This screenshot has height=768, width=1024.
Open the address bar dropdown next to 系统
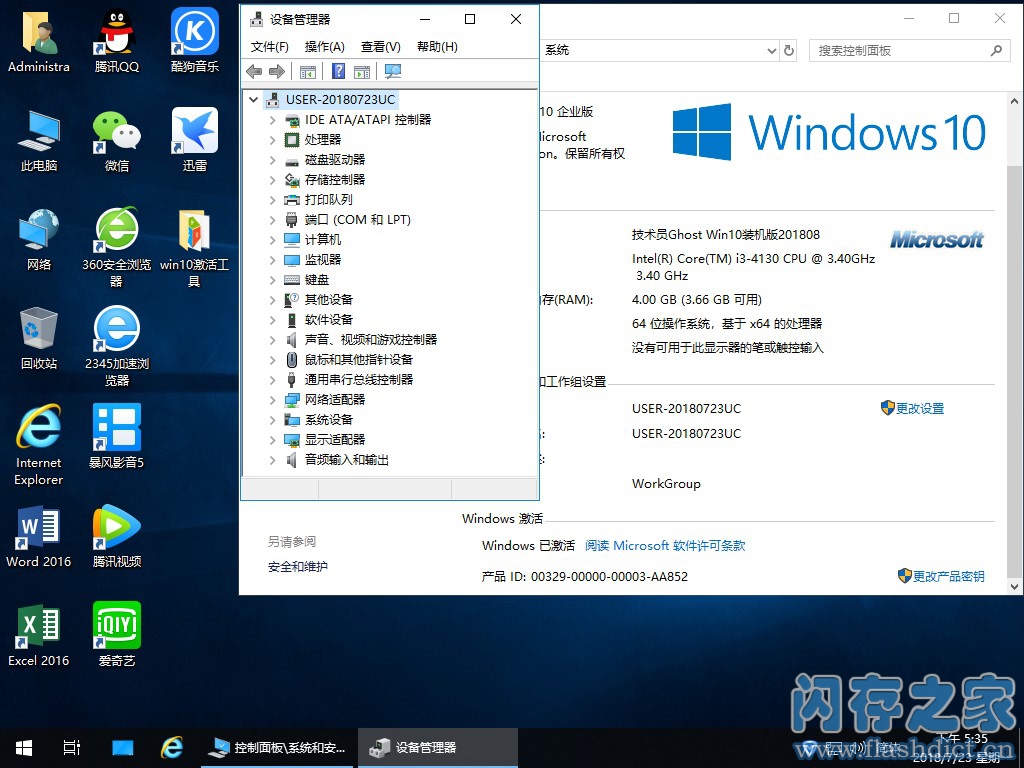click(771, 50)
